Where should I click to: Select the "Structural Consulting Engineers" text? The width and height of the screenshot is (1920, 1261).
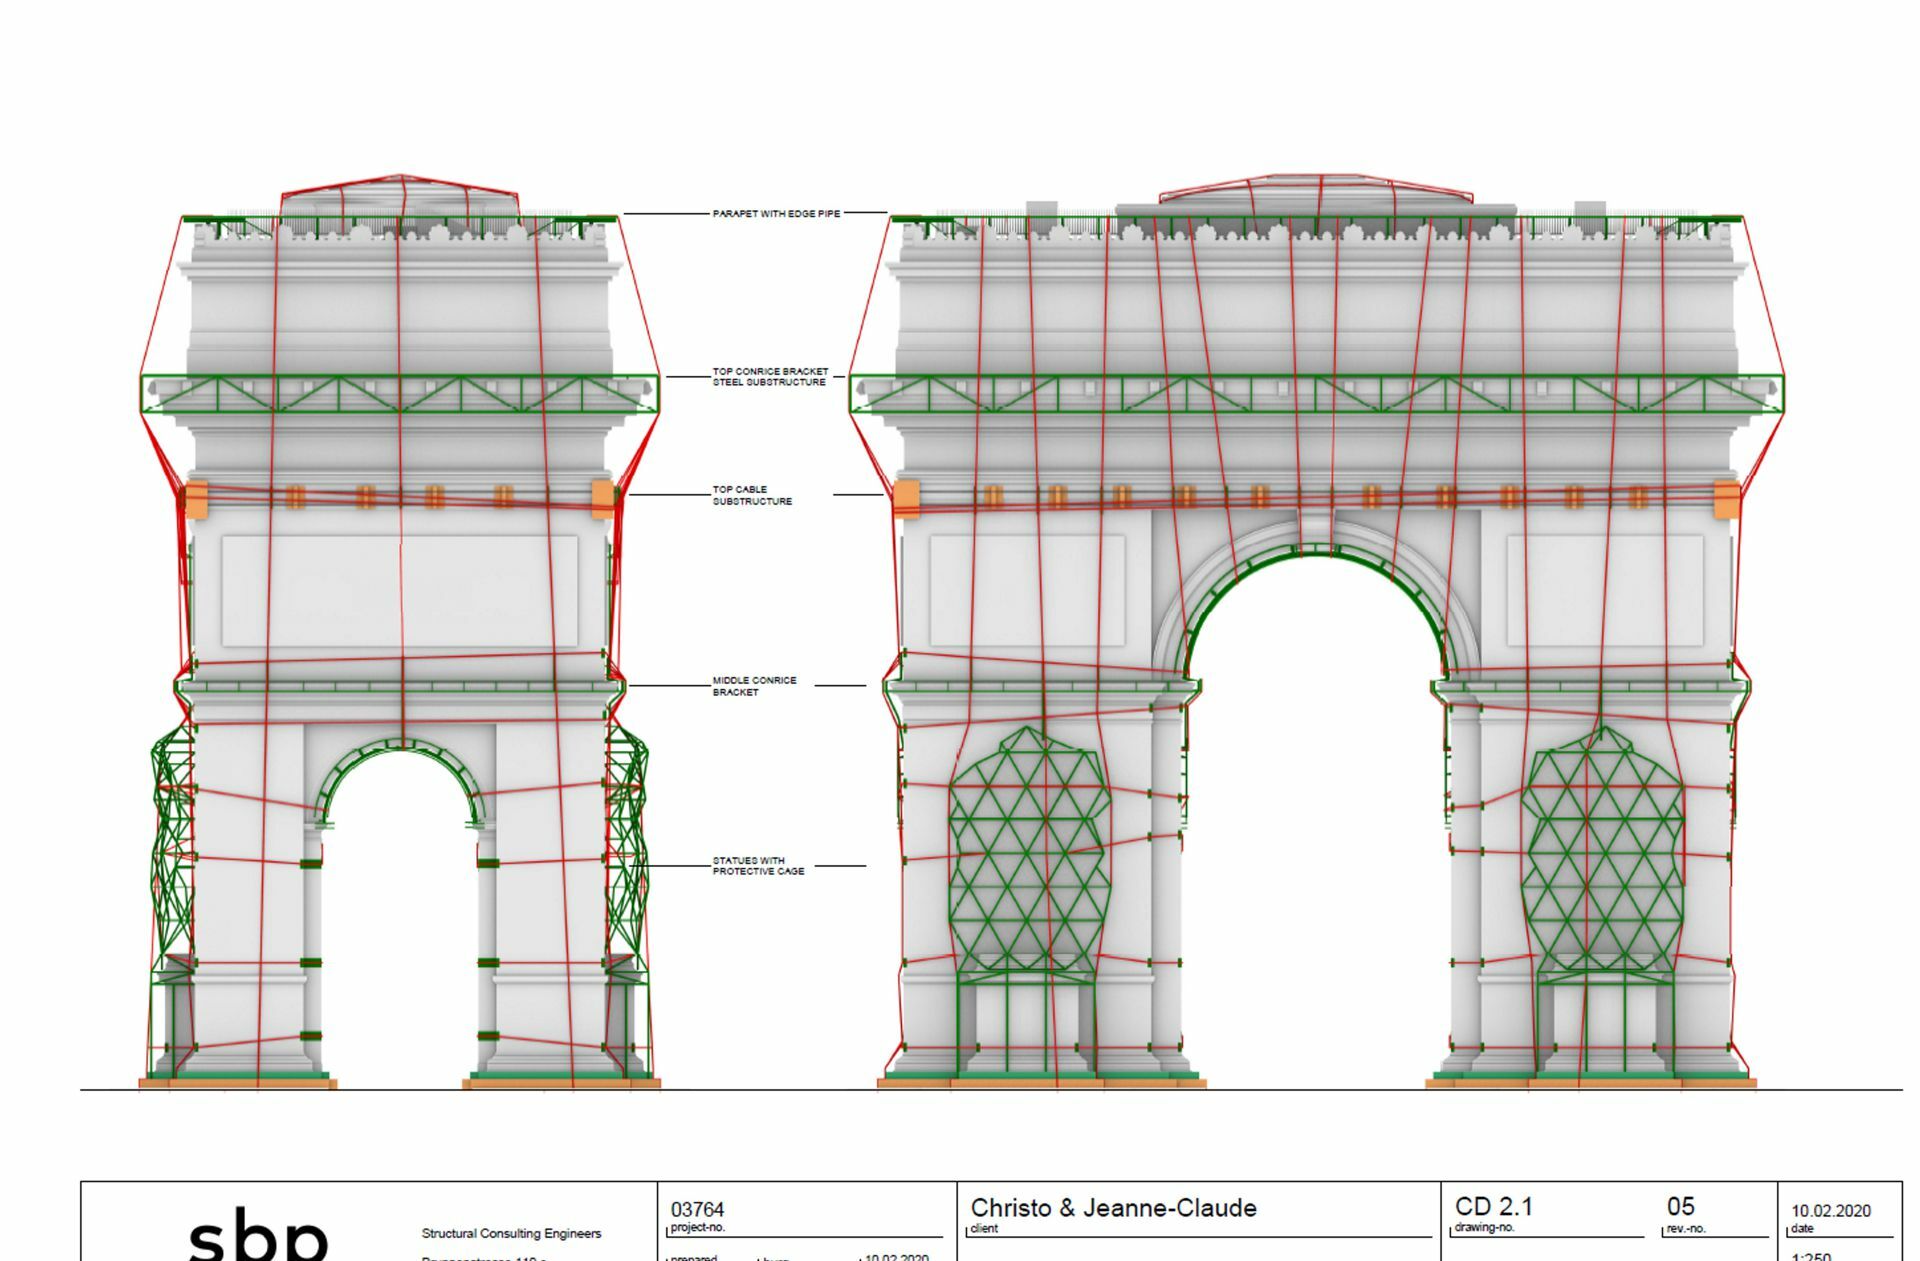coord(511,1234)
